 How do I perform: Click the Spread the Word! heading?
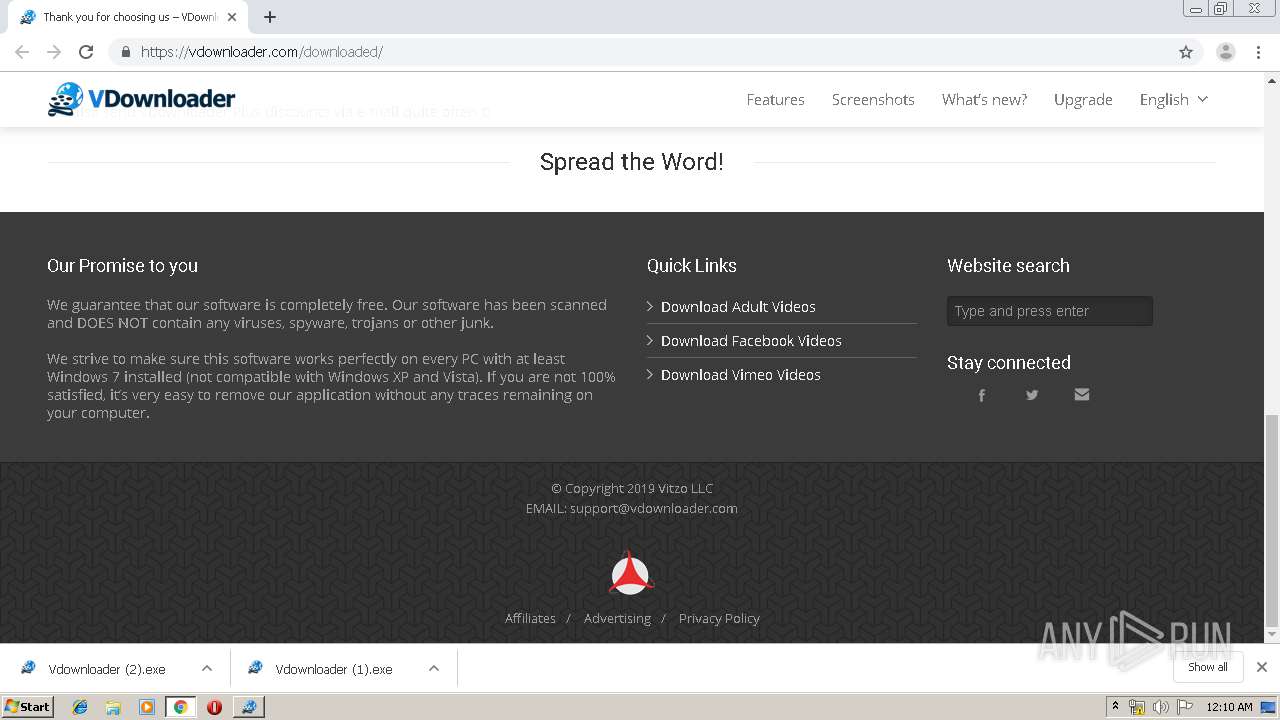[631, 162]
